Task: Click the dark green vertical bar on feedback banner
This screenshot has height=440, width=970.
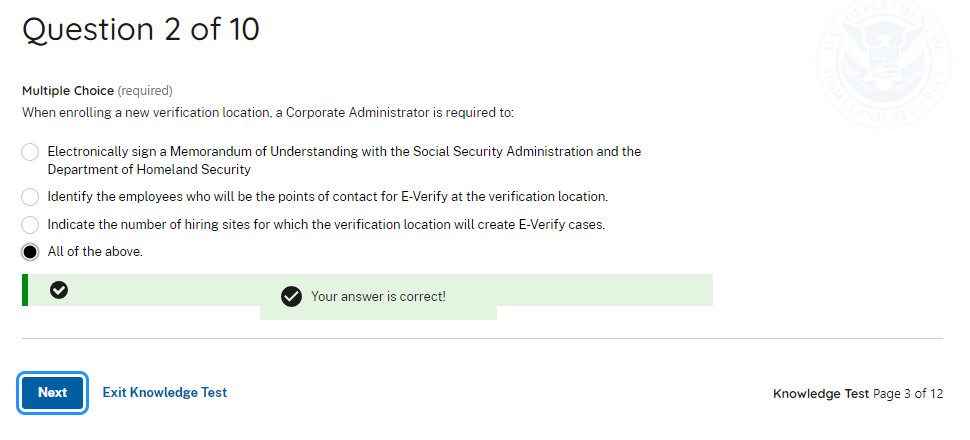Action: pos(25,290)
